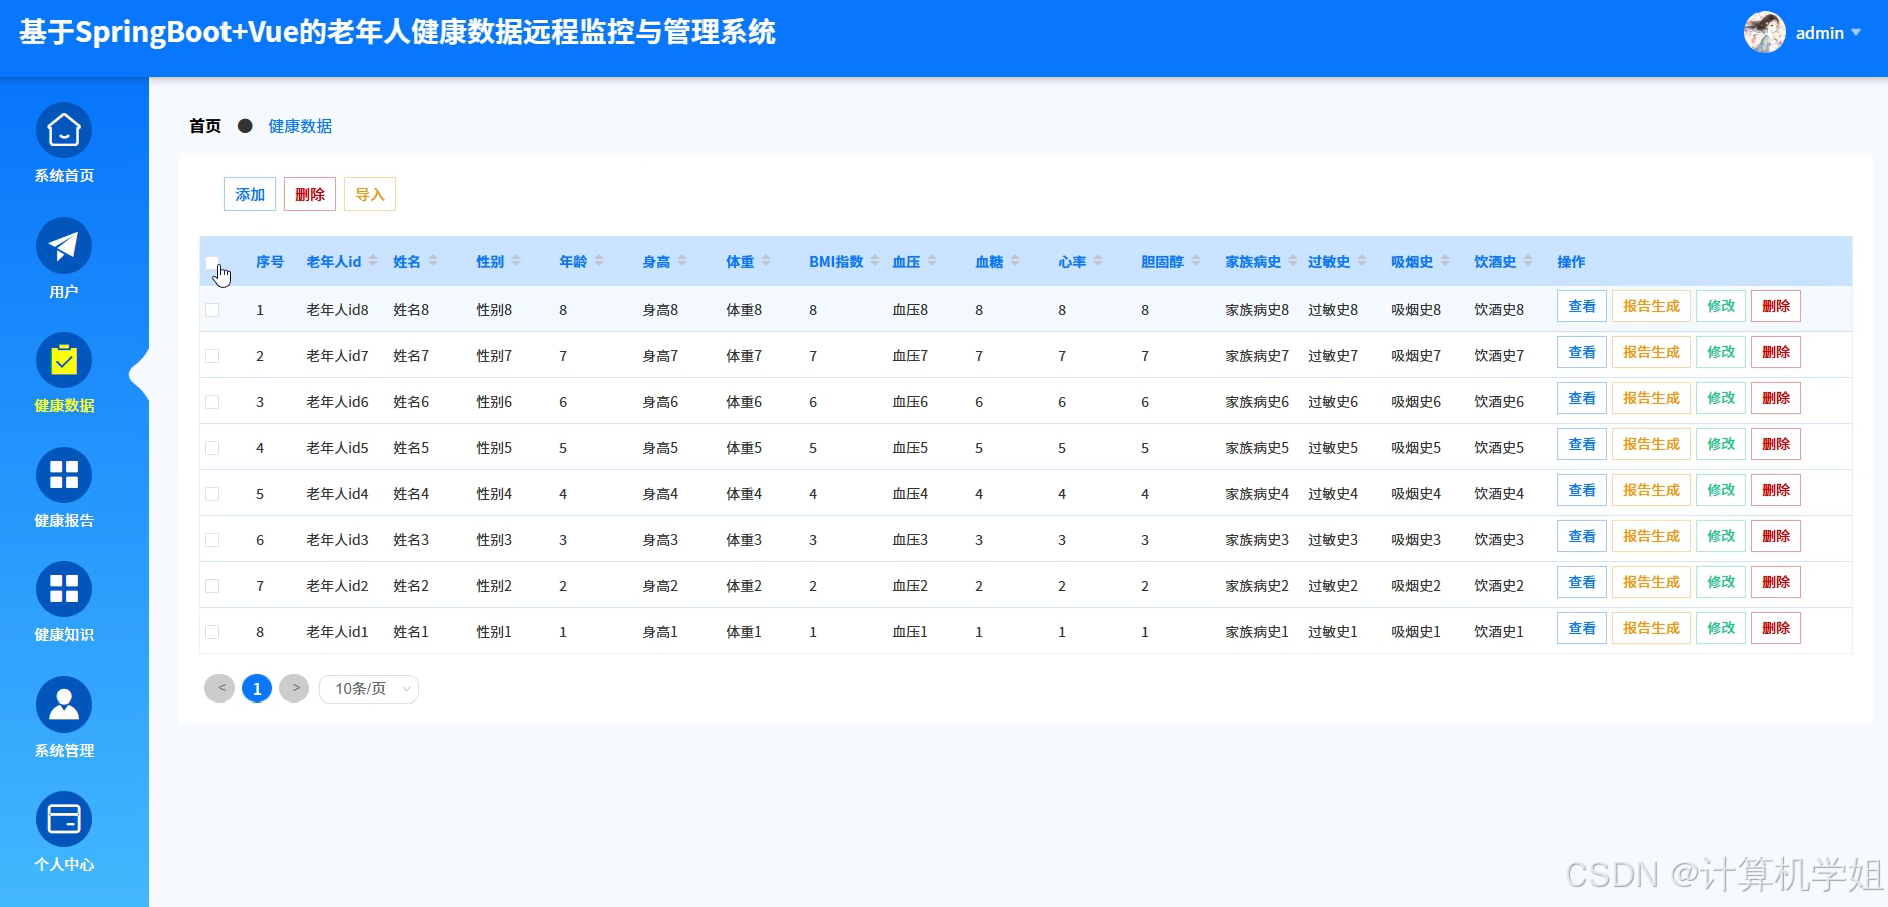This screenshot has width=1888, height=907.
Task: View record for 姓名8 with 查看
Action: [1582, 306]
